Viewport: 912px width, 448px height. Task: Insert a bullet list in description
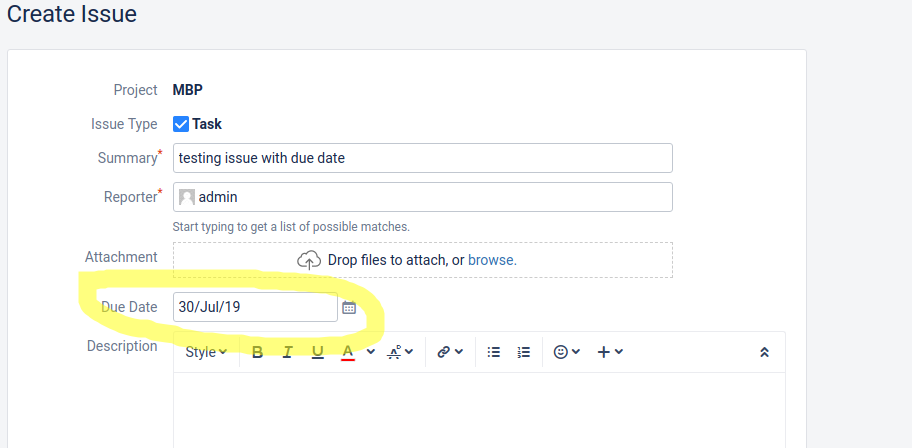[494, 352]
